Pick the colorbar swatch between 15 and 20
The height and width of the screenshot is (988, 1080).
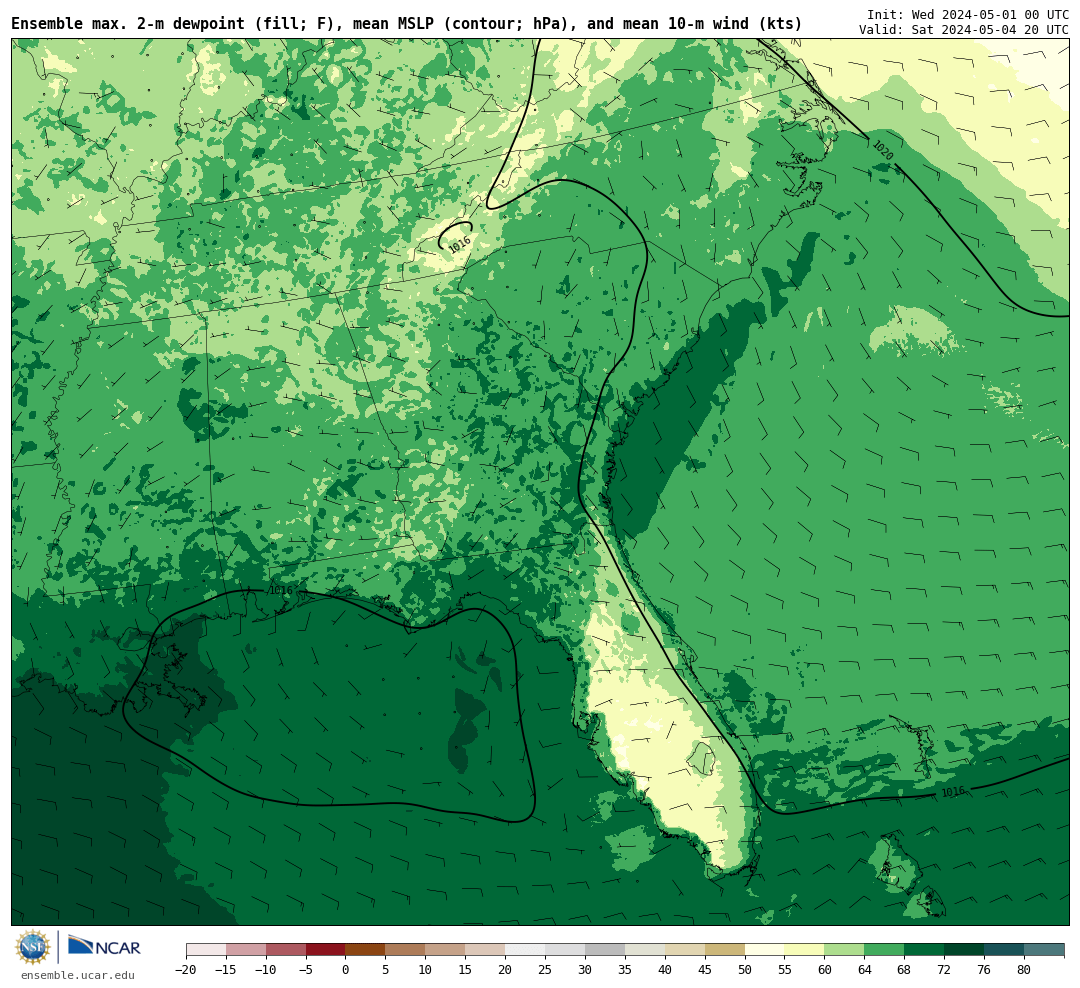click(486, 950)
